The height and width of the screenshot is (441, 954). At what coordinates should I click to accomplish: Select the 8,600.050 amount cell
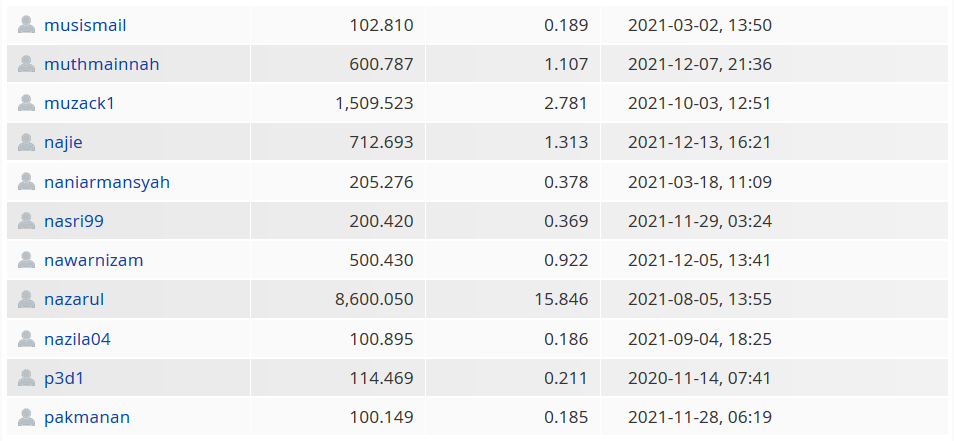click(x=338, y=299)
